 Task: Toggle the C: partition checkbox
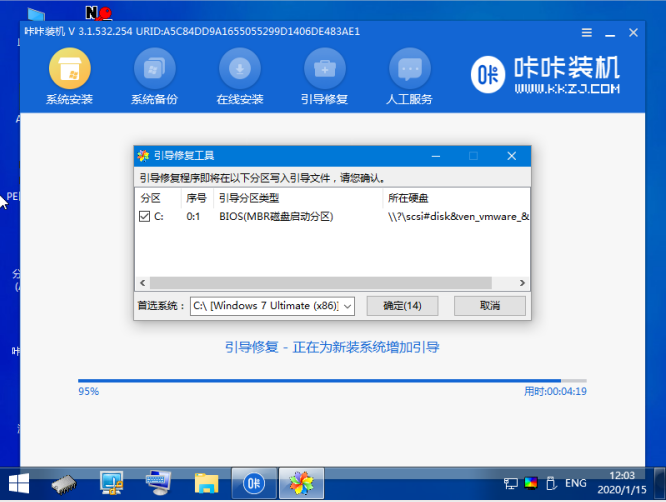pos(145,216)
